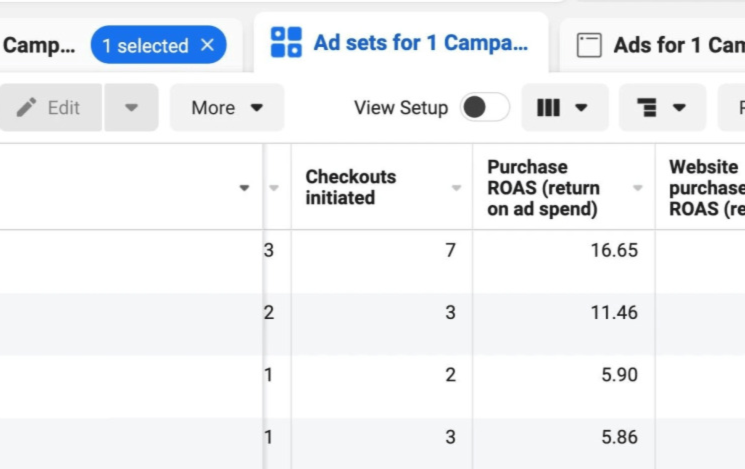The width and height of the screenshot is (745, 469).
Task: Open the More dropdown menu
Action: [x=227, y=108]
